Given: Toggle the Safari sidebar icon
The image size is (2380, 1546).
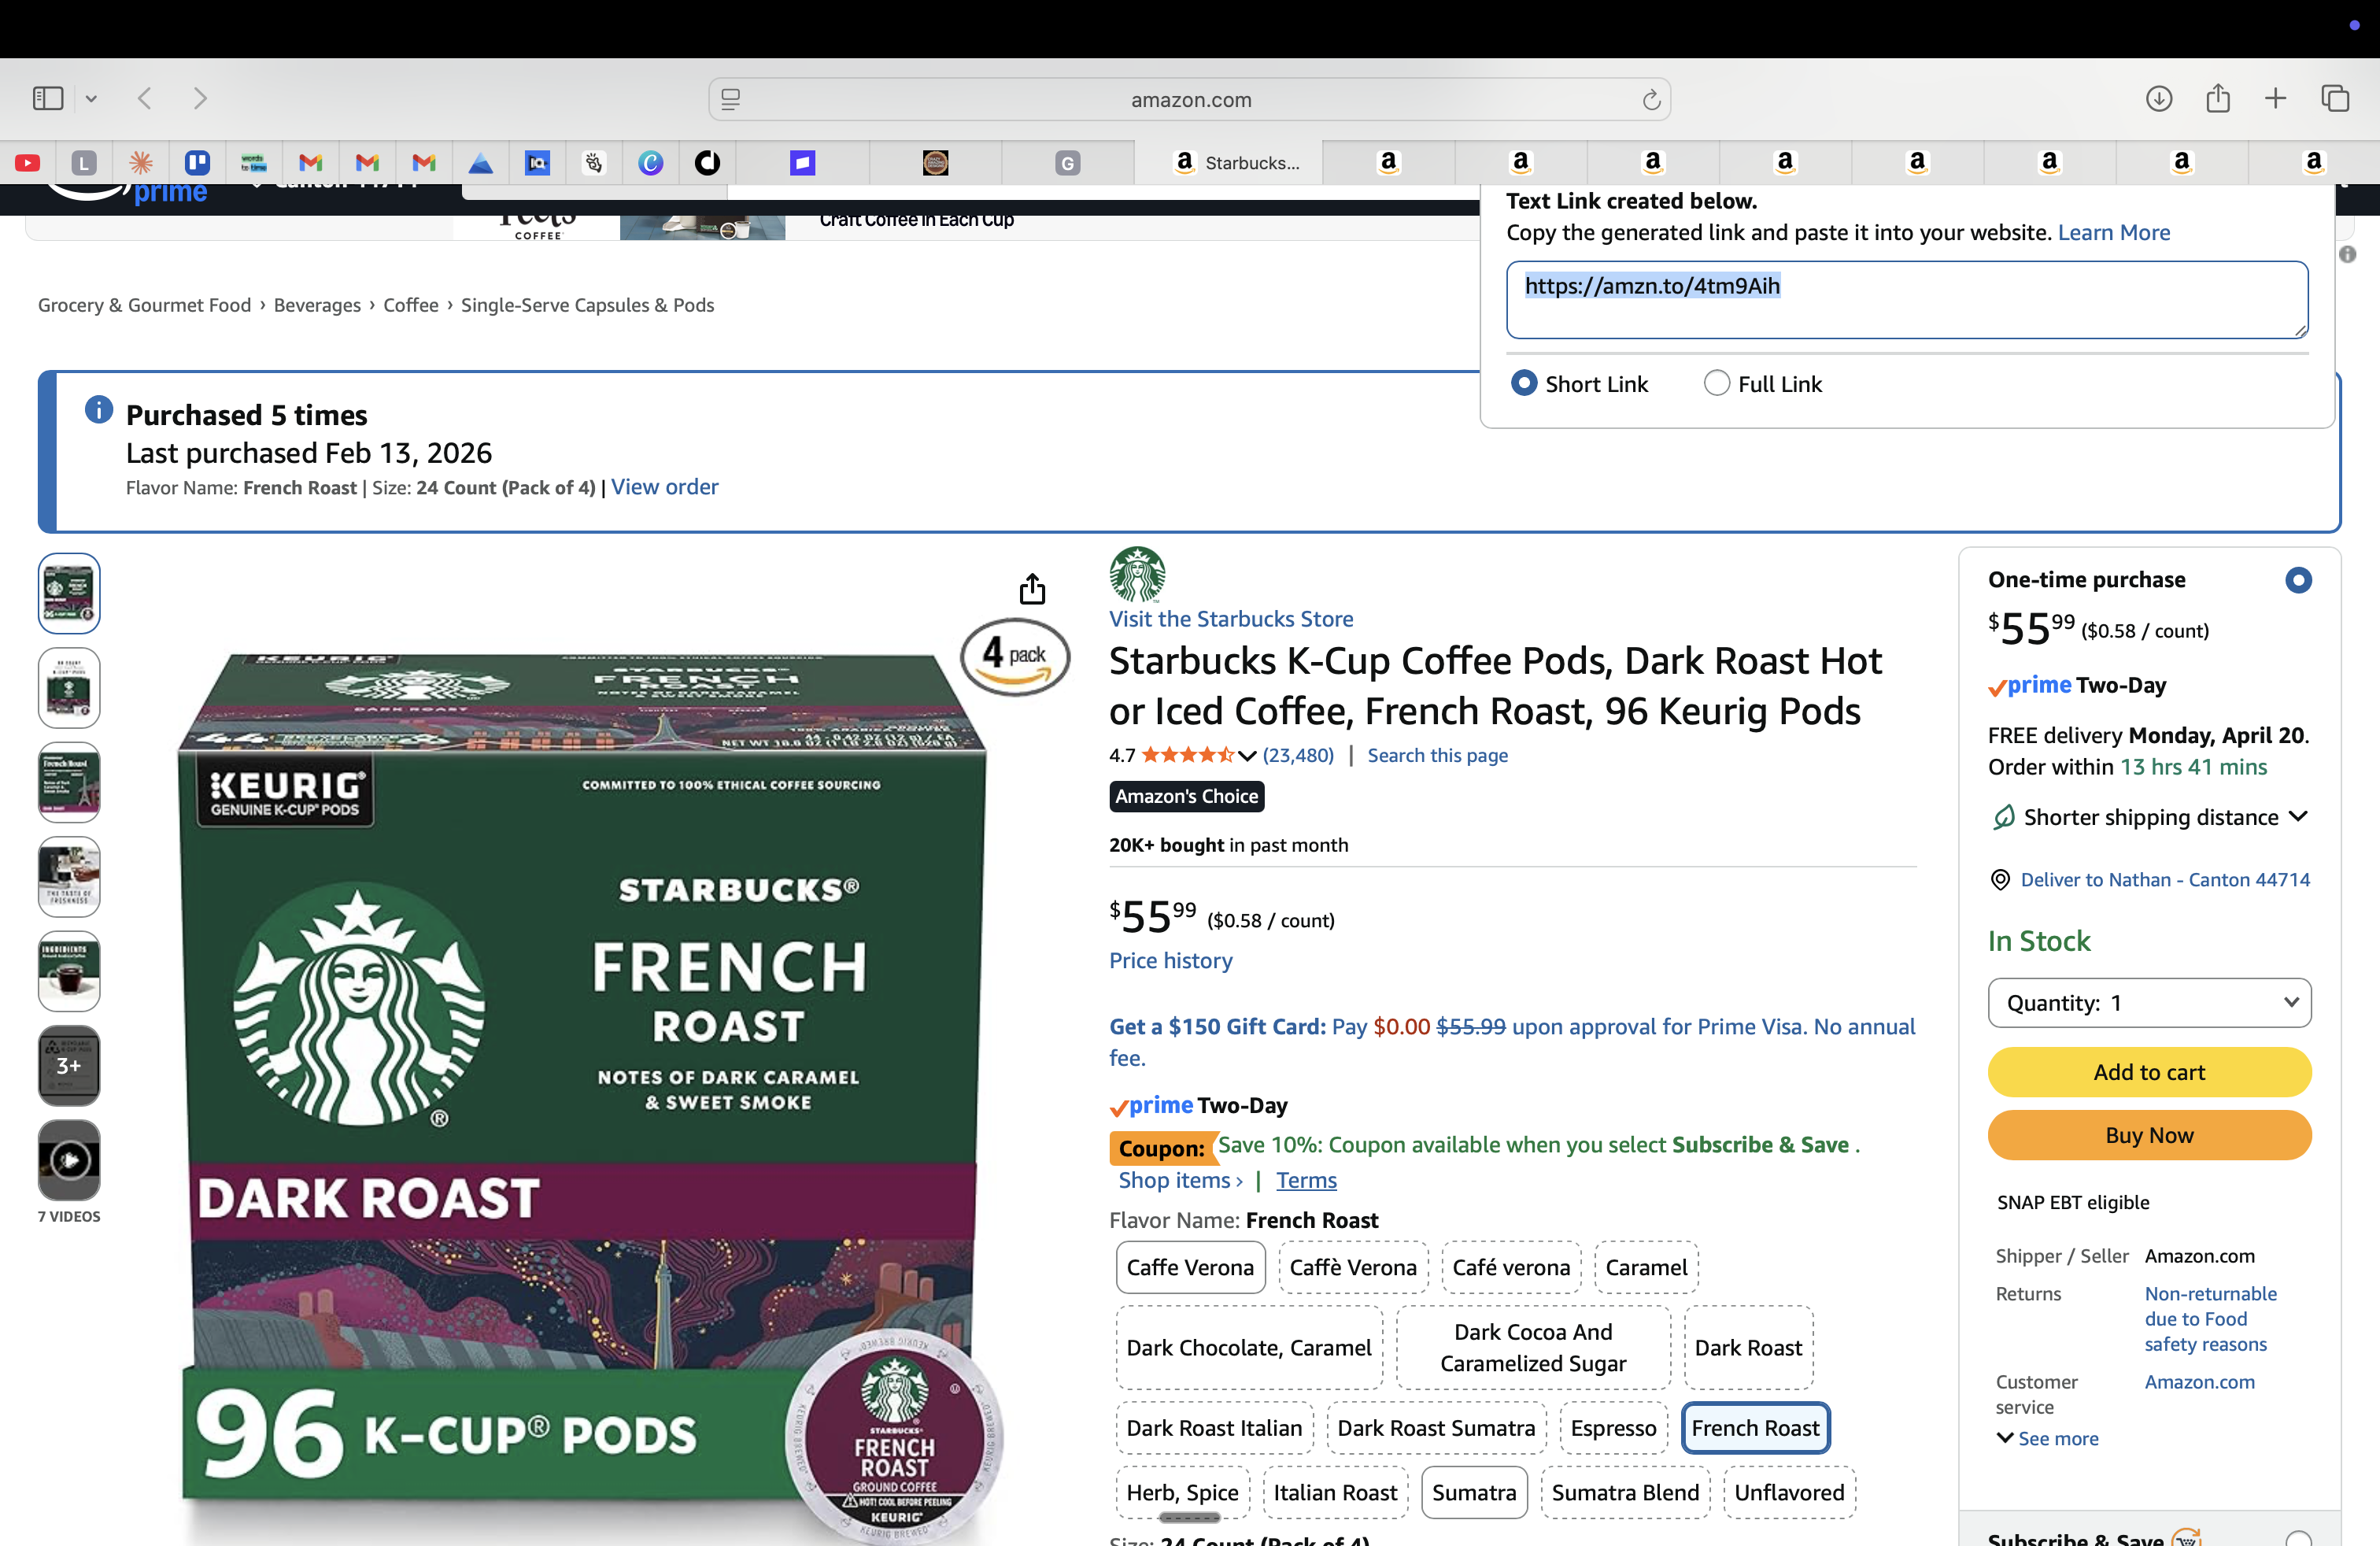Looking at the screenshot, I should click(x=48, y=98).
